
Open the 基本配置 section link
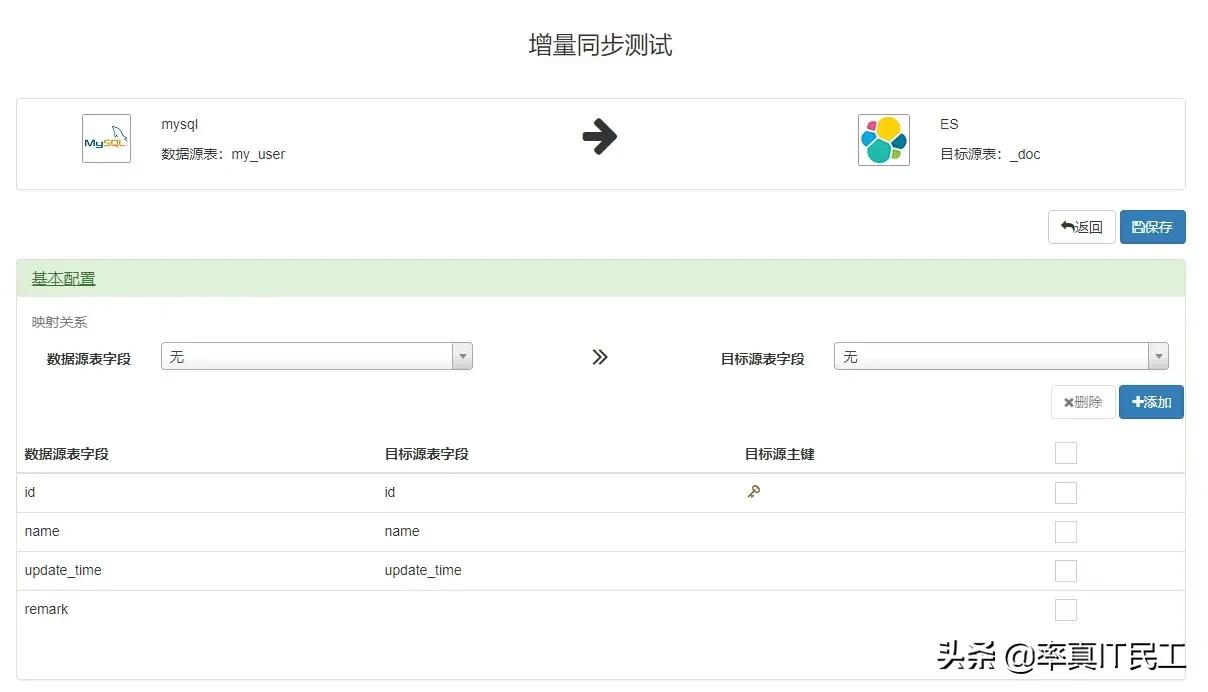(x=62, y=279)
